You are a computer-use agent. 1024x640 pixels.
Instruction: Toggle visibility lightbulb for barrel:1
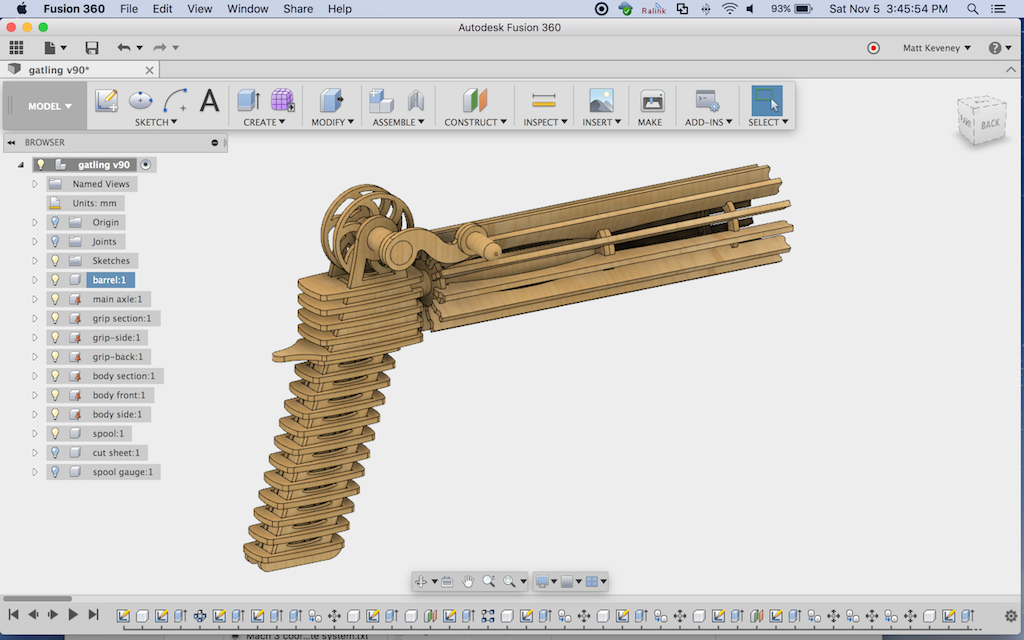[55, 280]
